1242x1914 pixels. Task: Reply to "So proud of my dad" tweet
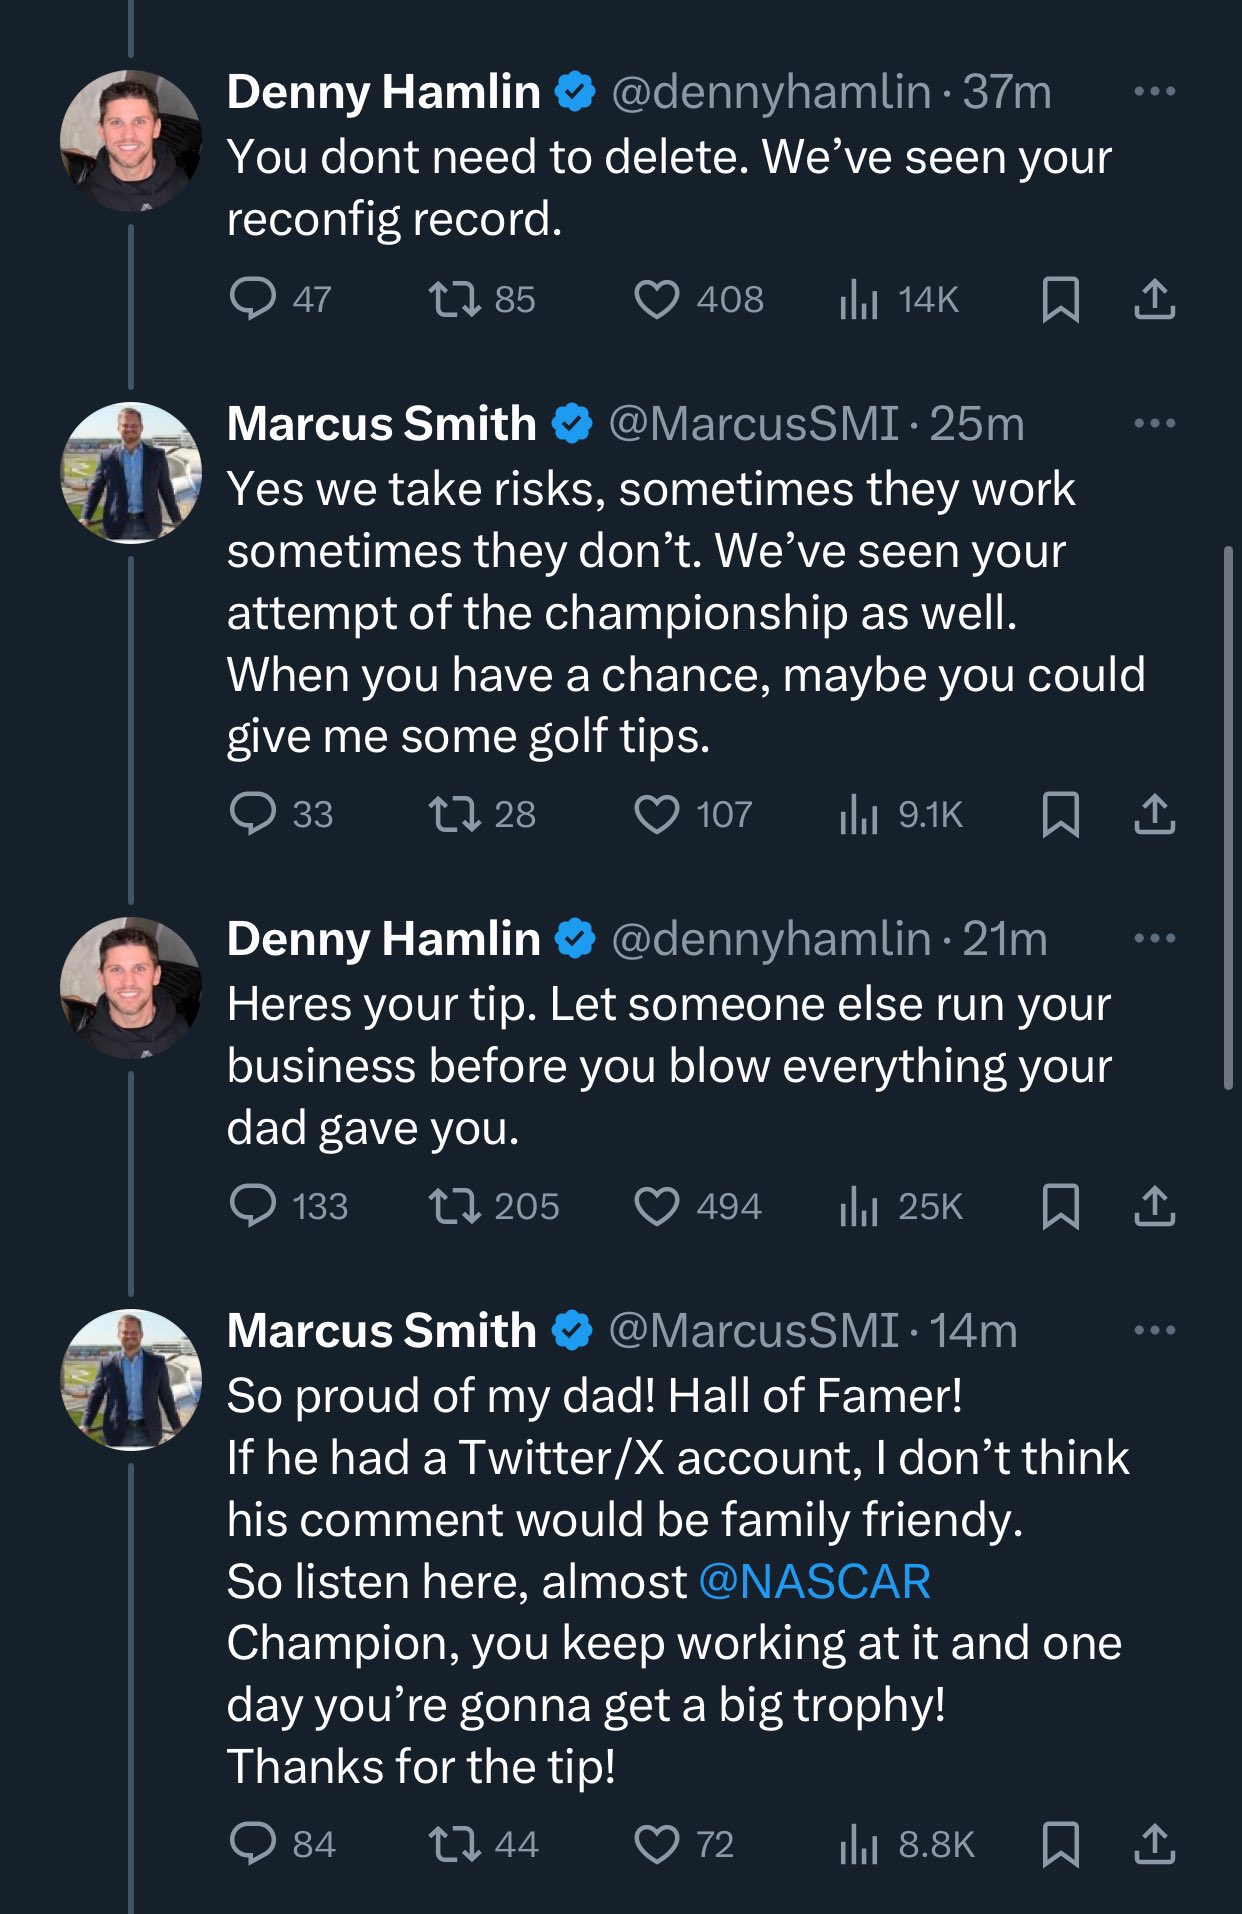(x=253, y=1843)
